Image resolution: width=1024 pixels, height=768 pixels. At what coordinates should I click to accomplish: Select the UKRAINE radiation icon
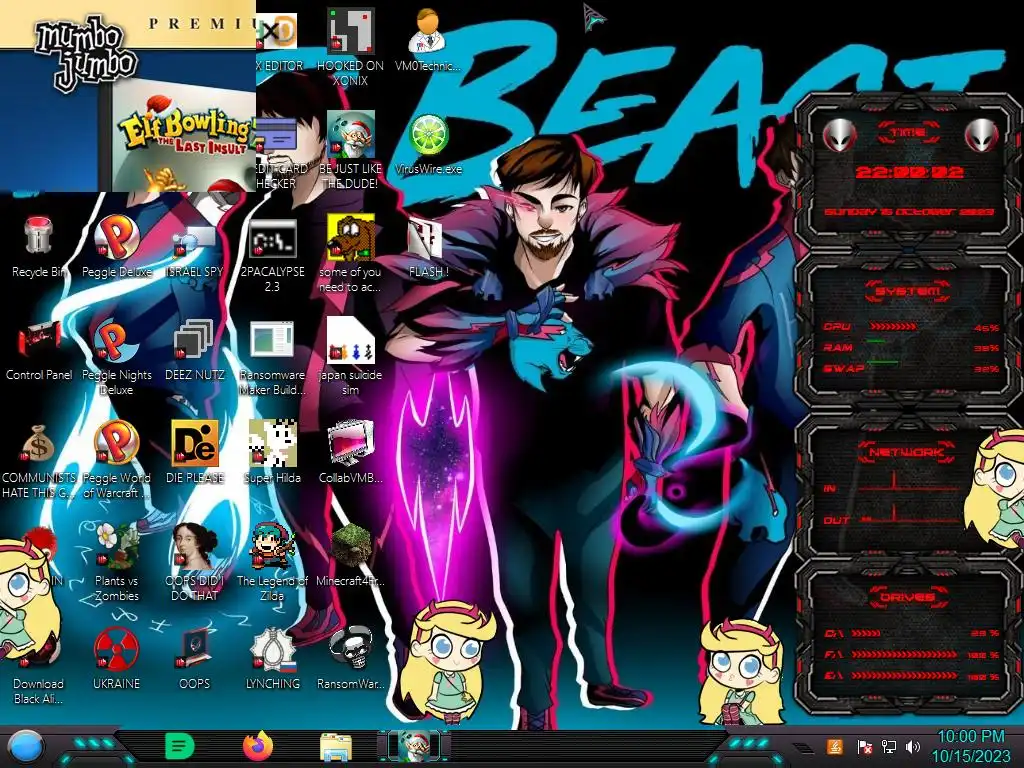(116, 649)
